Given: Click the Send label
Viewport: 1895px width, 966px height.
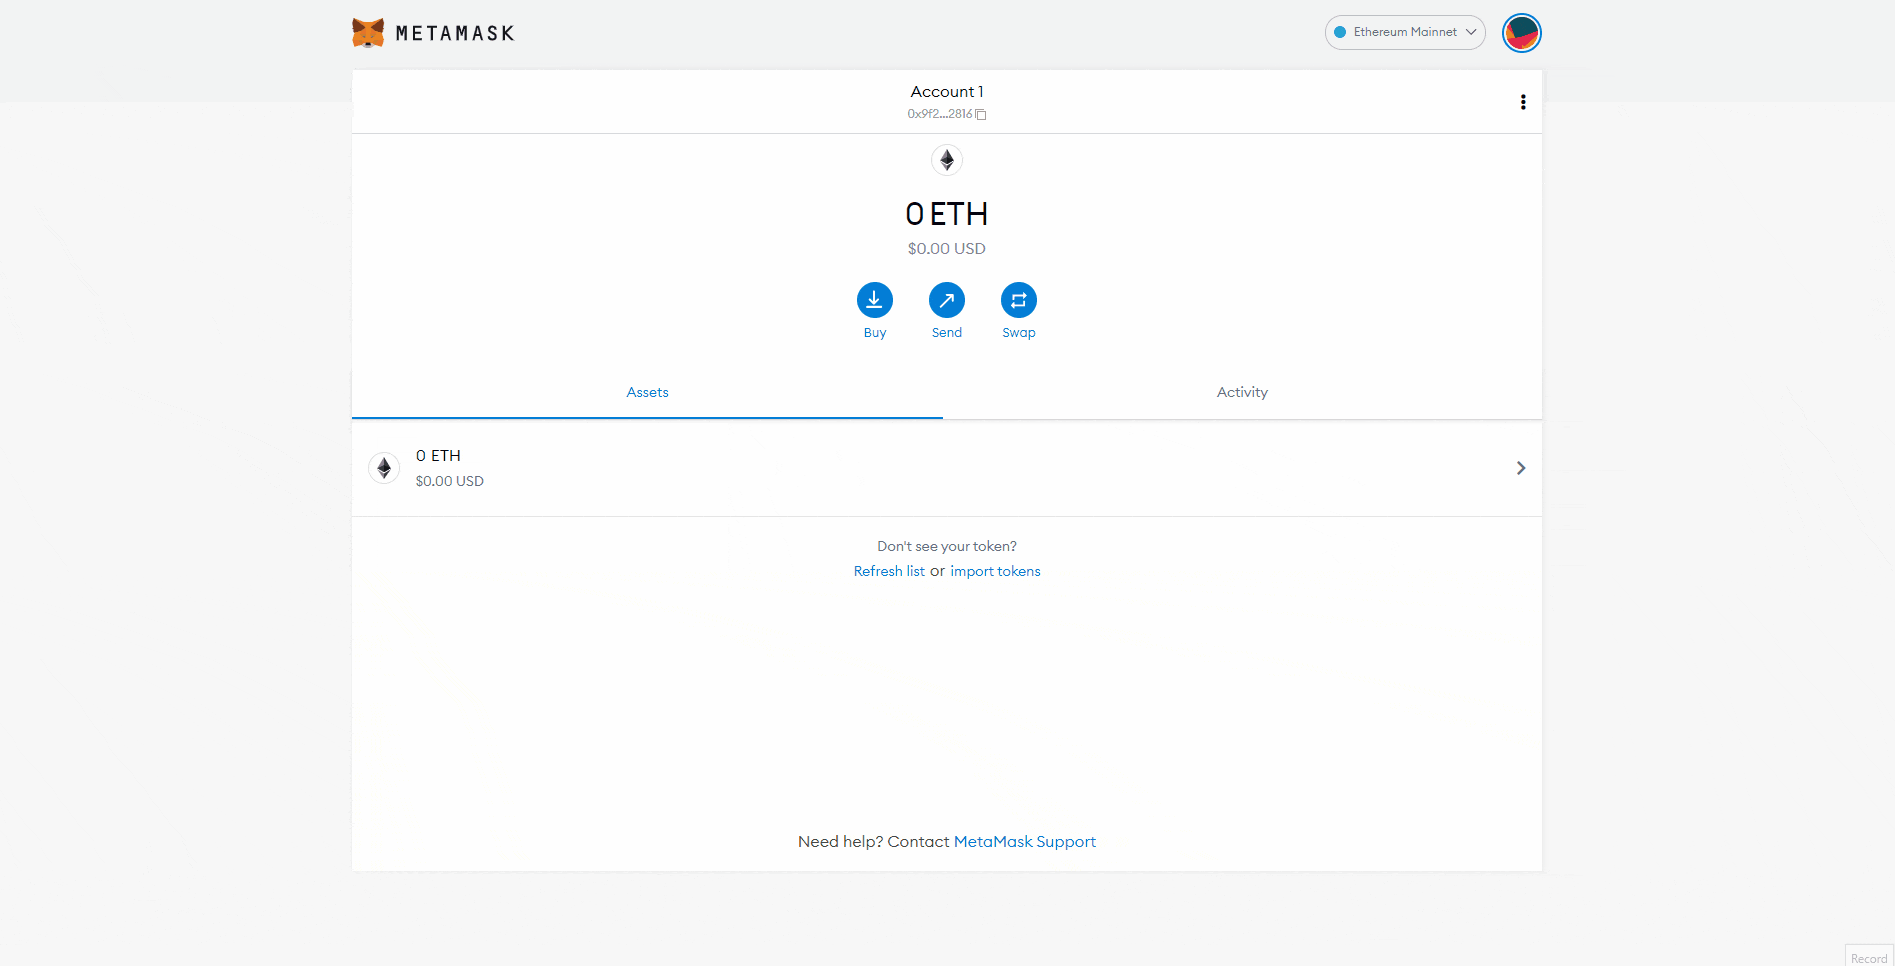Looking at the screenshot, I should [947, 333].
